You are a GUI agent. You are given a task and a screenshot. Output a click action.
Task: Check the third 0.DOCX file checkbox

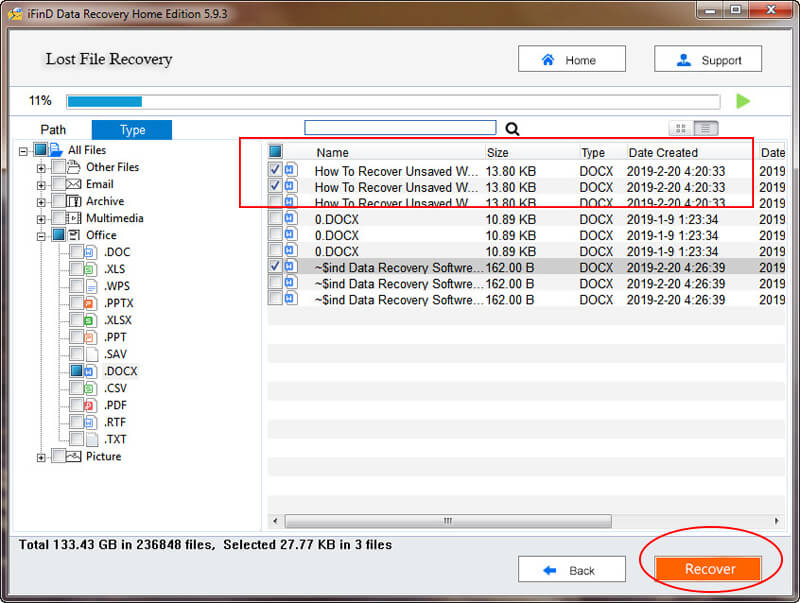pyautogui.click(x=275, y=250)
